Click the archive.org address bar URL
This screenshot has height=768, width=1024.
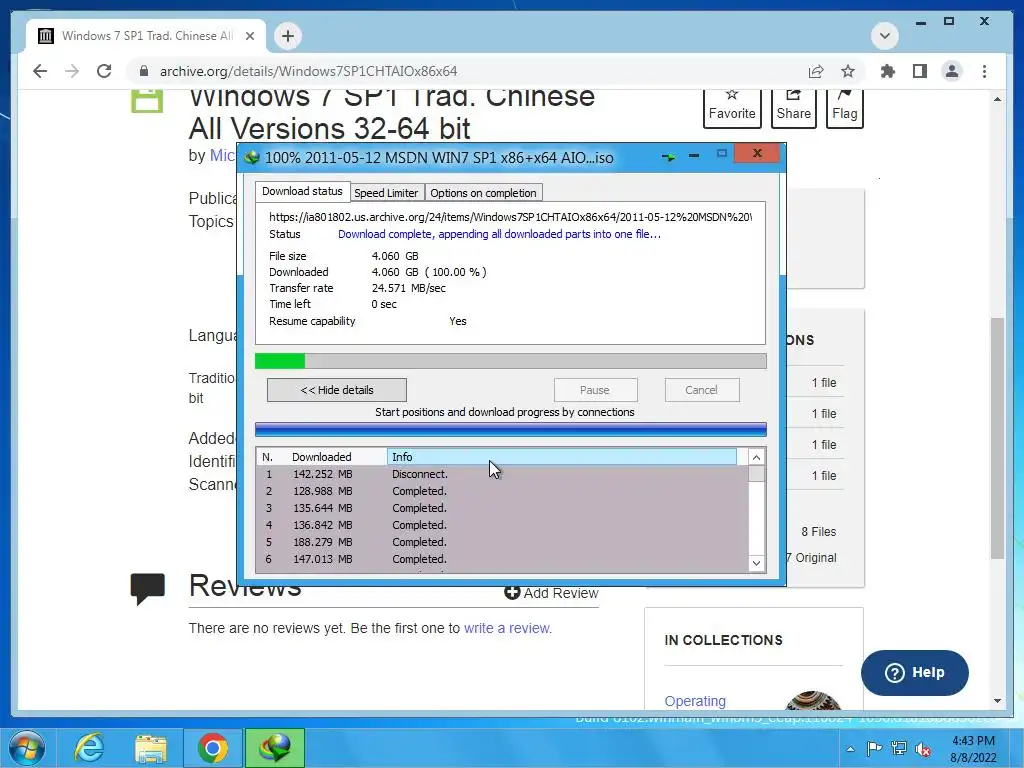click(308, 71)
